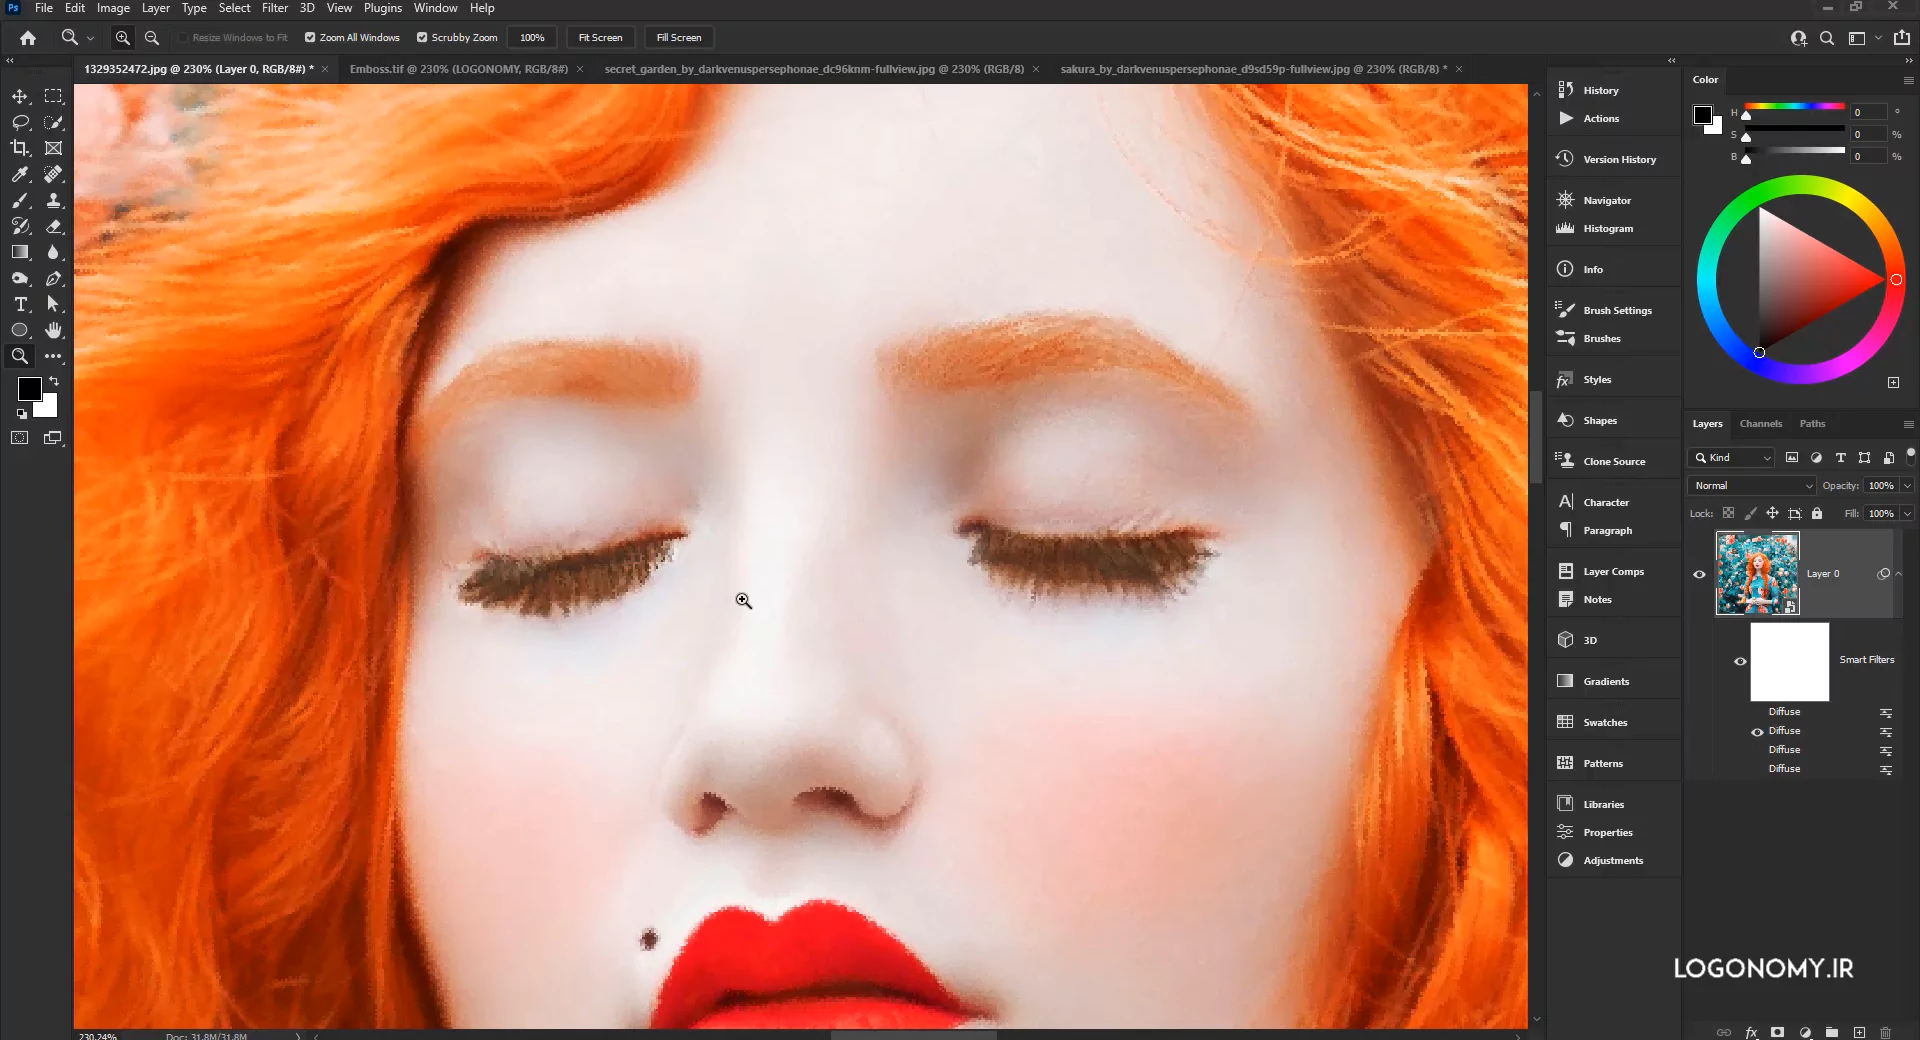Hide Smart Filters visibility eye

1740,661
